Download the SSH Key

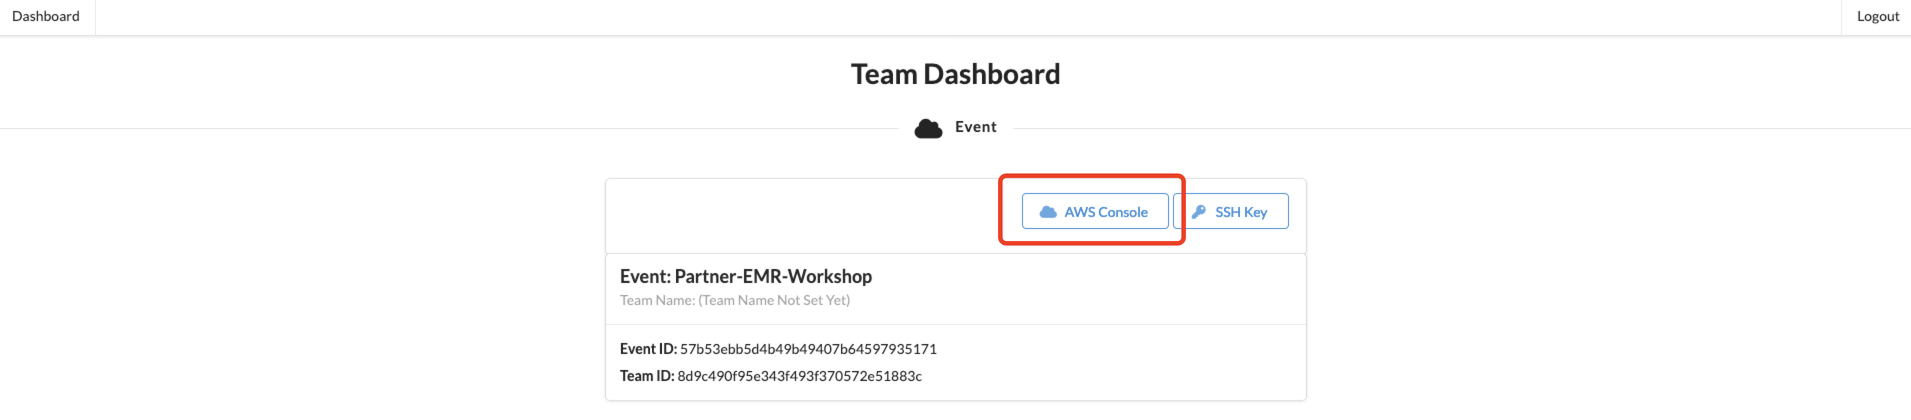click(1231, 212)
